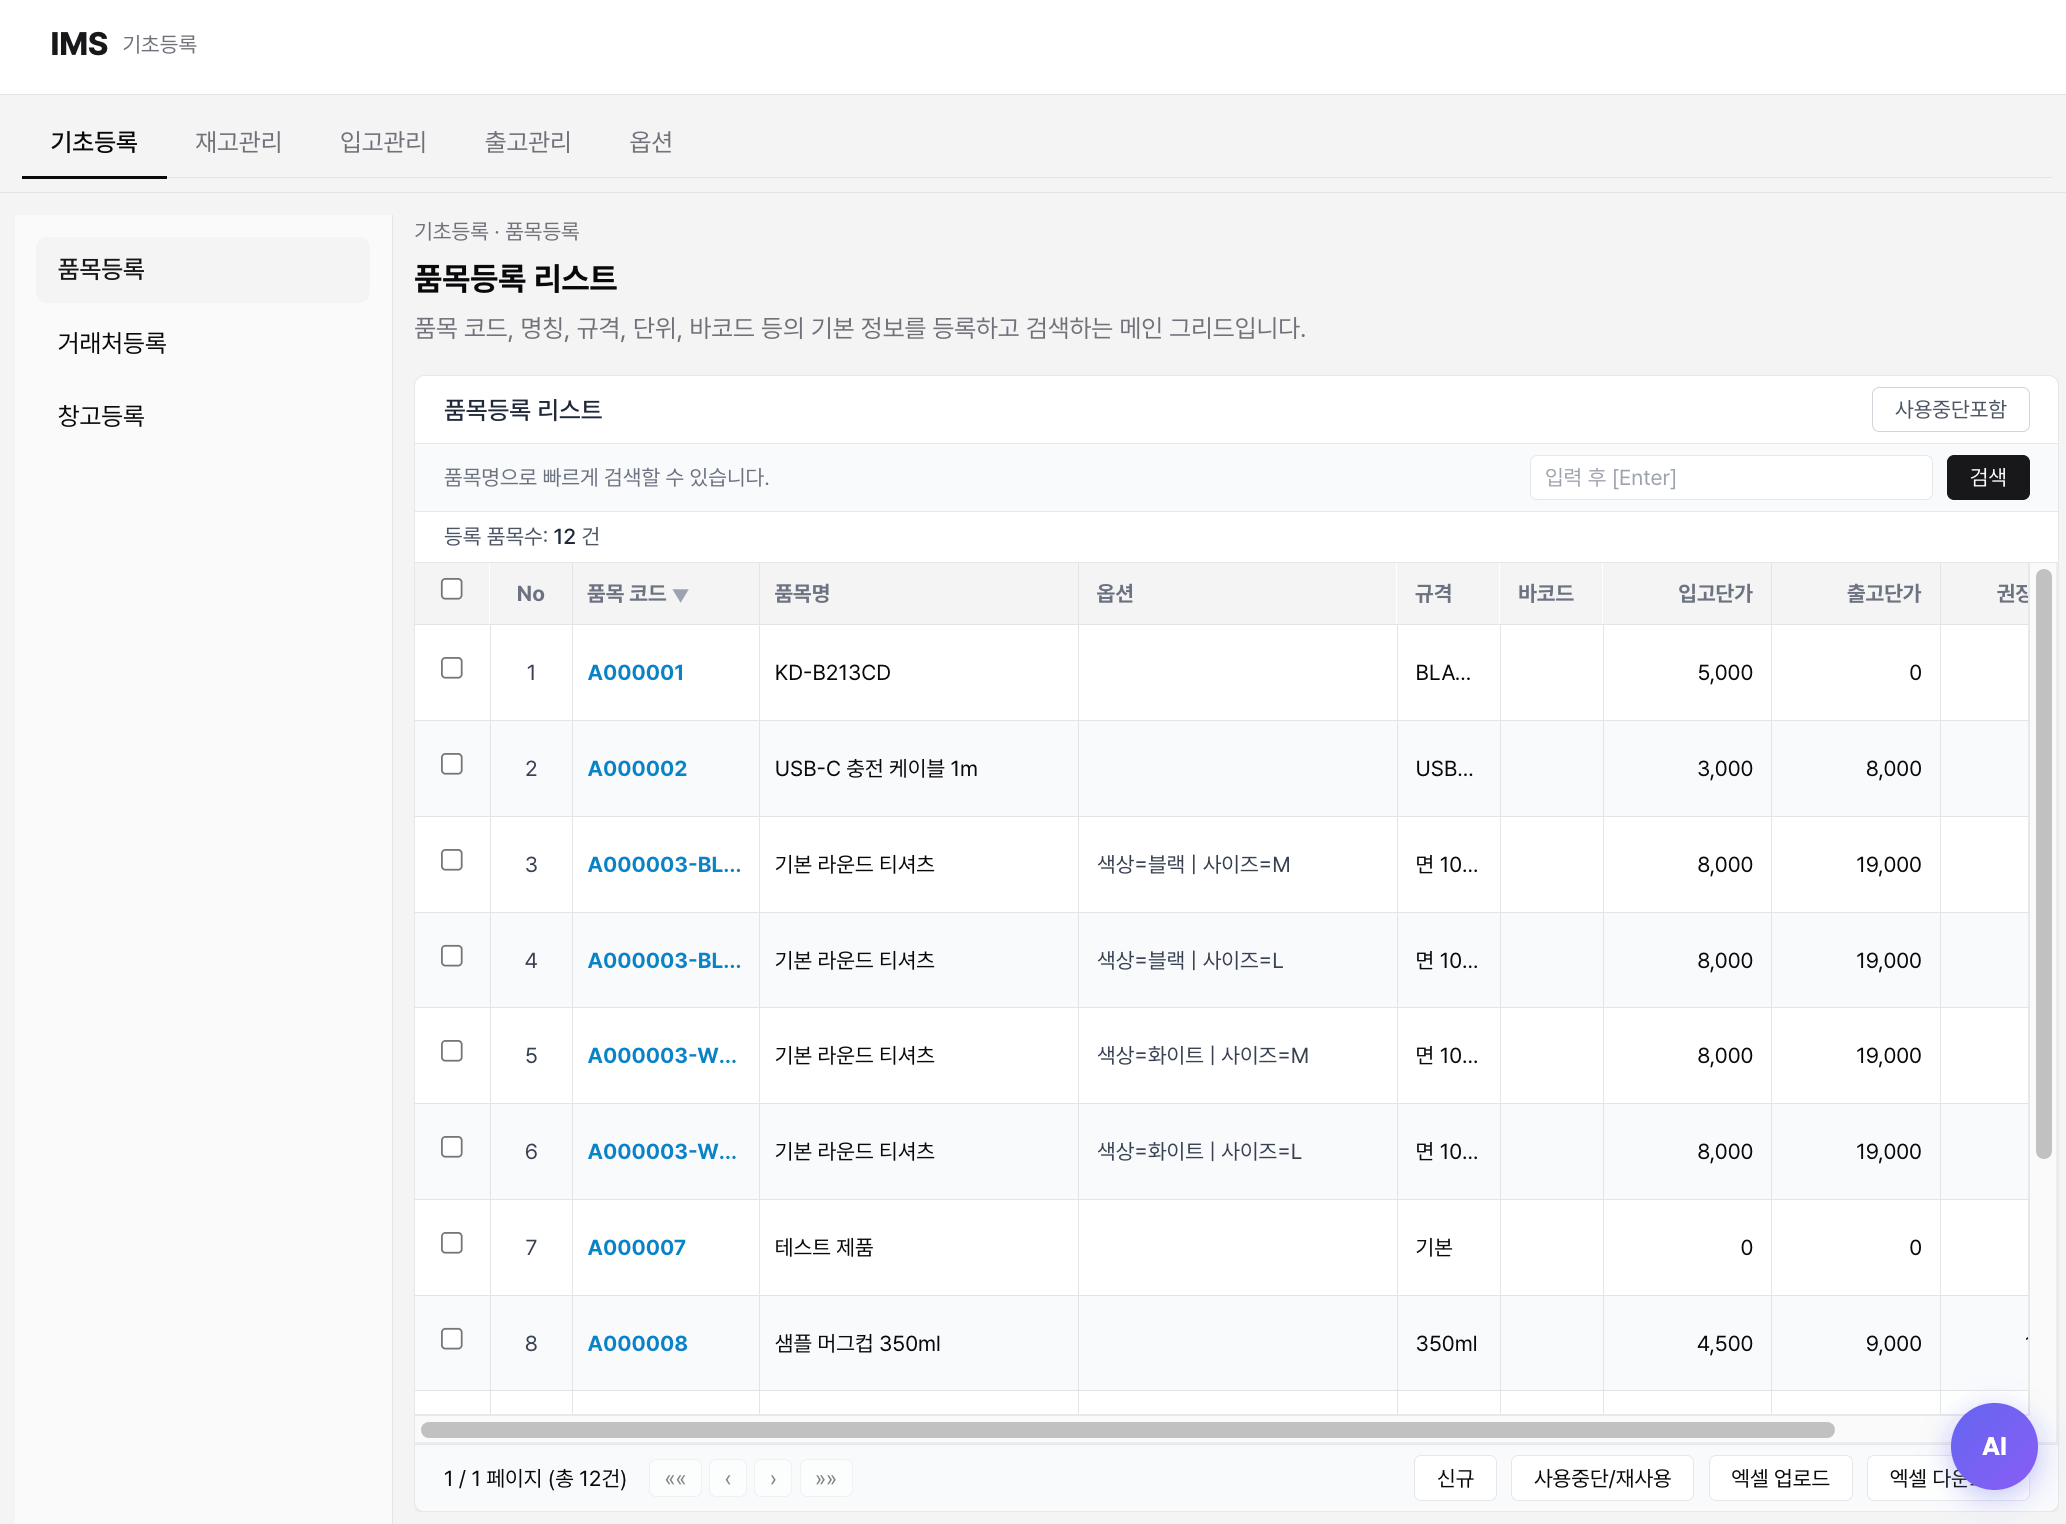Click the search input field
The image size is (2066, 1524).
click(1729, 477)
